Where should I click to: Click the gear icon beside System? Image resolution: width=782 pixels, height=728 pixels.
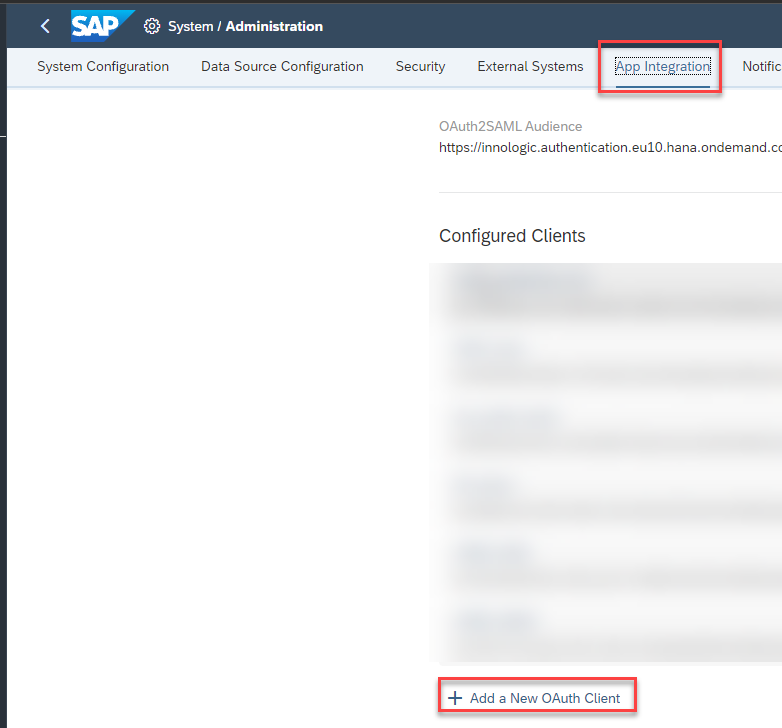[152, 26]
